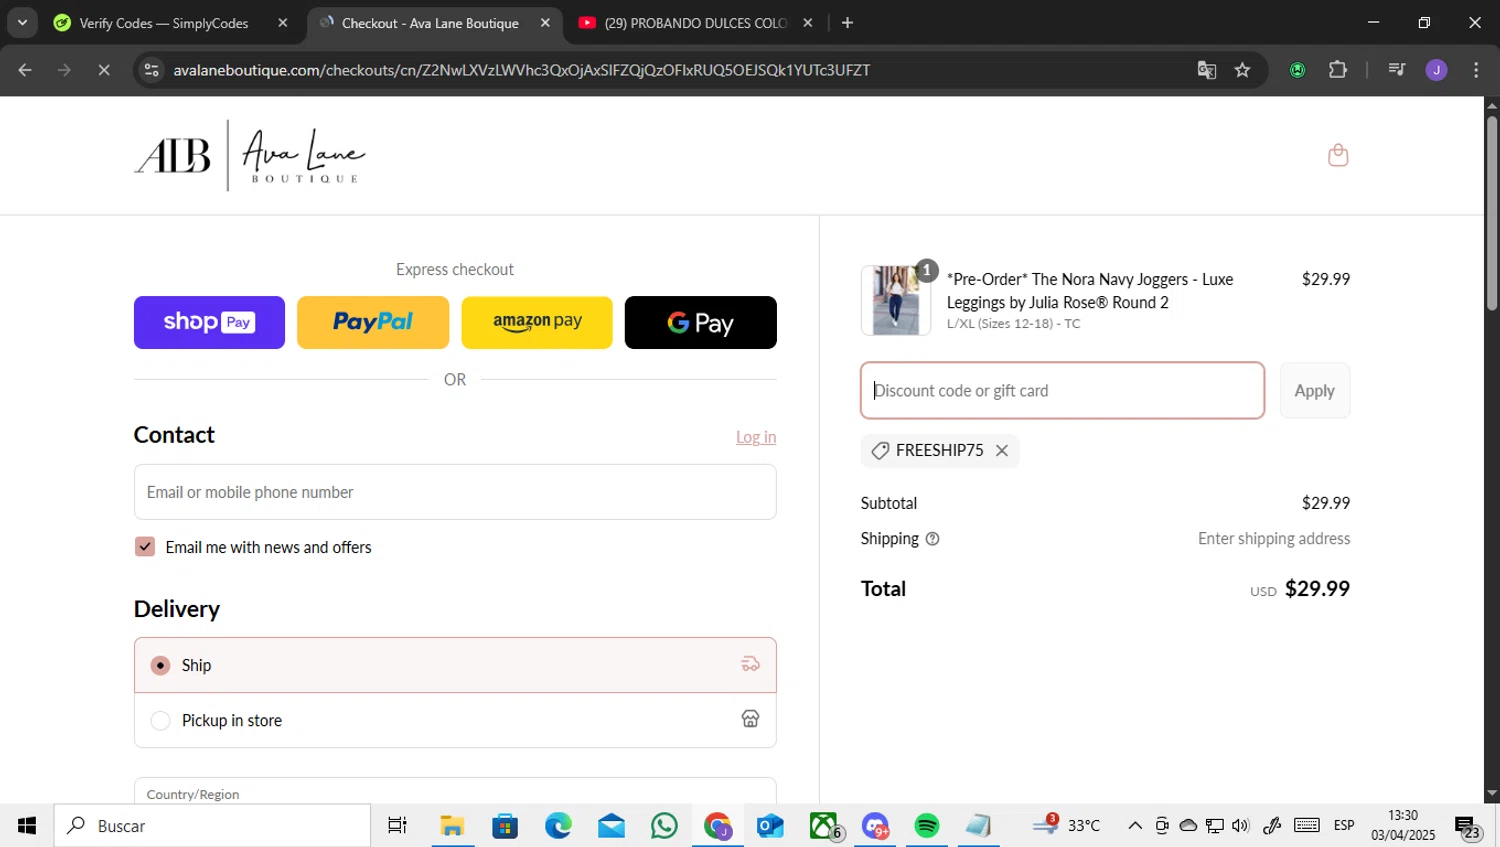The height and width of the screenshot is (847, 1500).
Task: Open Microsoft Edge from taskbar
Action: 558,826
